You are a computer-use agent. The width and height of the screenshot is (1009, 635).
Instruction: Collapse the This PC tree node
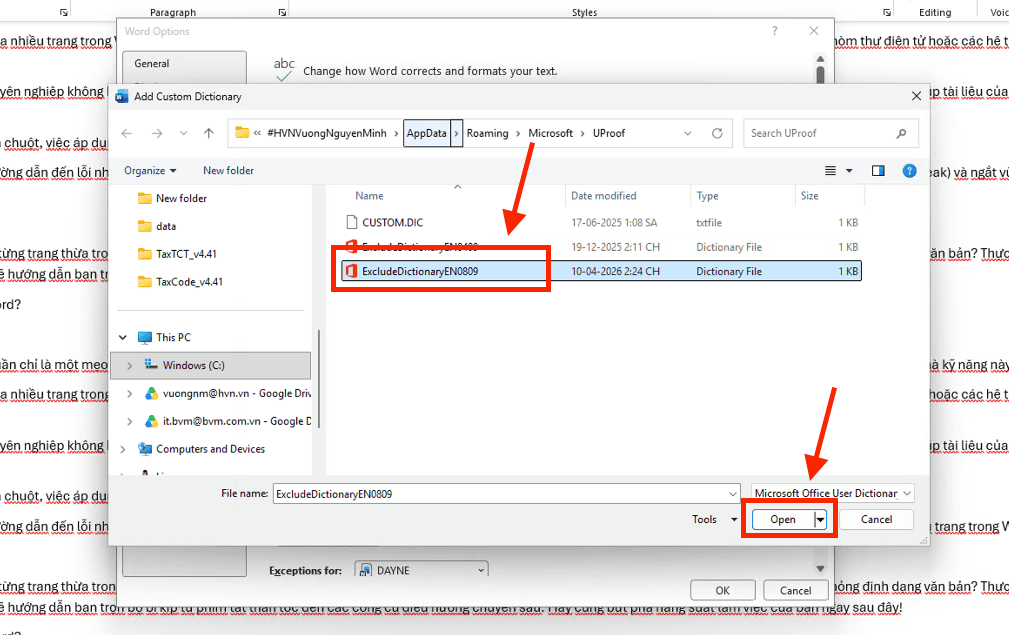pos(123,337)
